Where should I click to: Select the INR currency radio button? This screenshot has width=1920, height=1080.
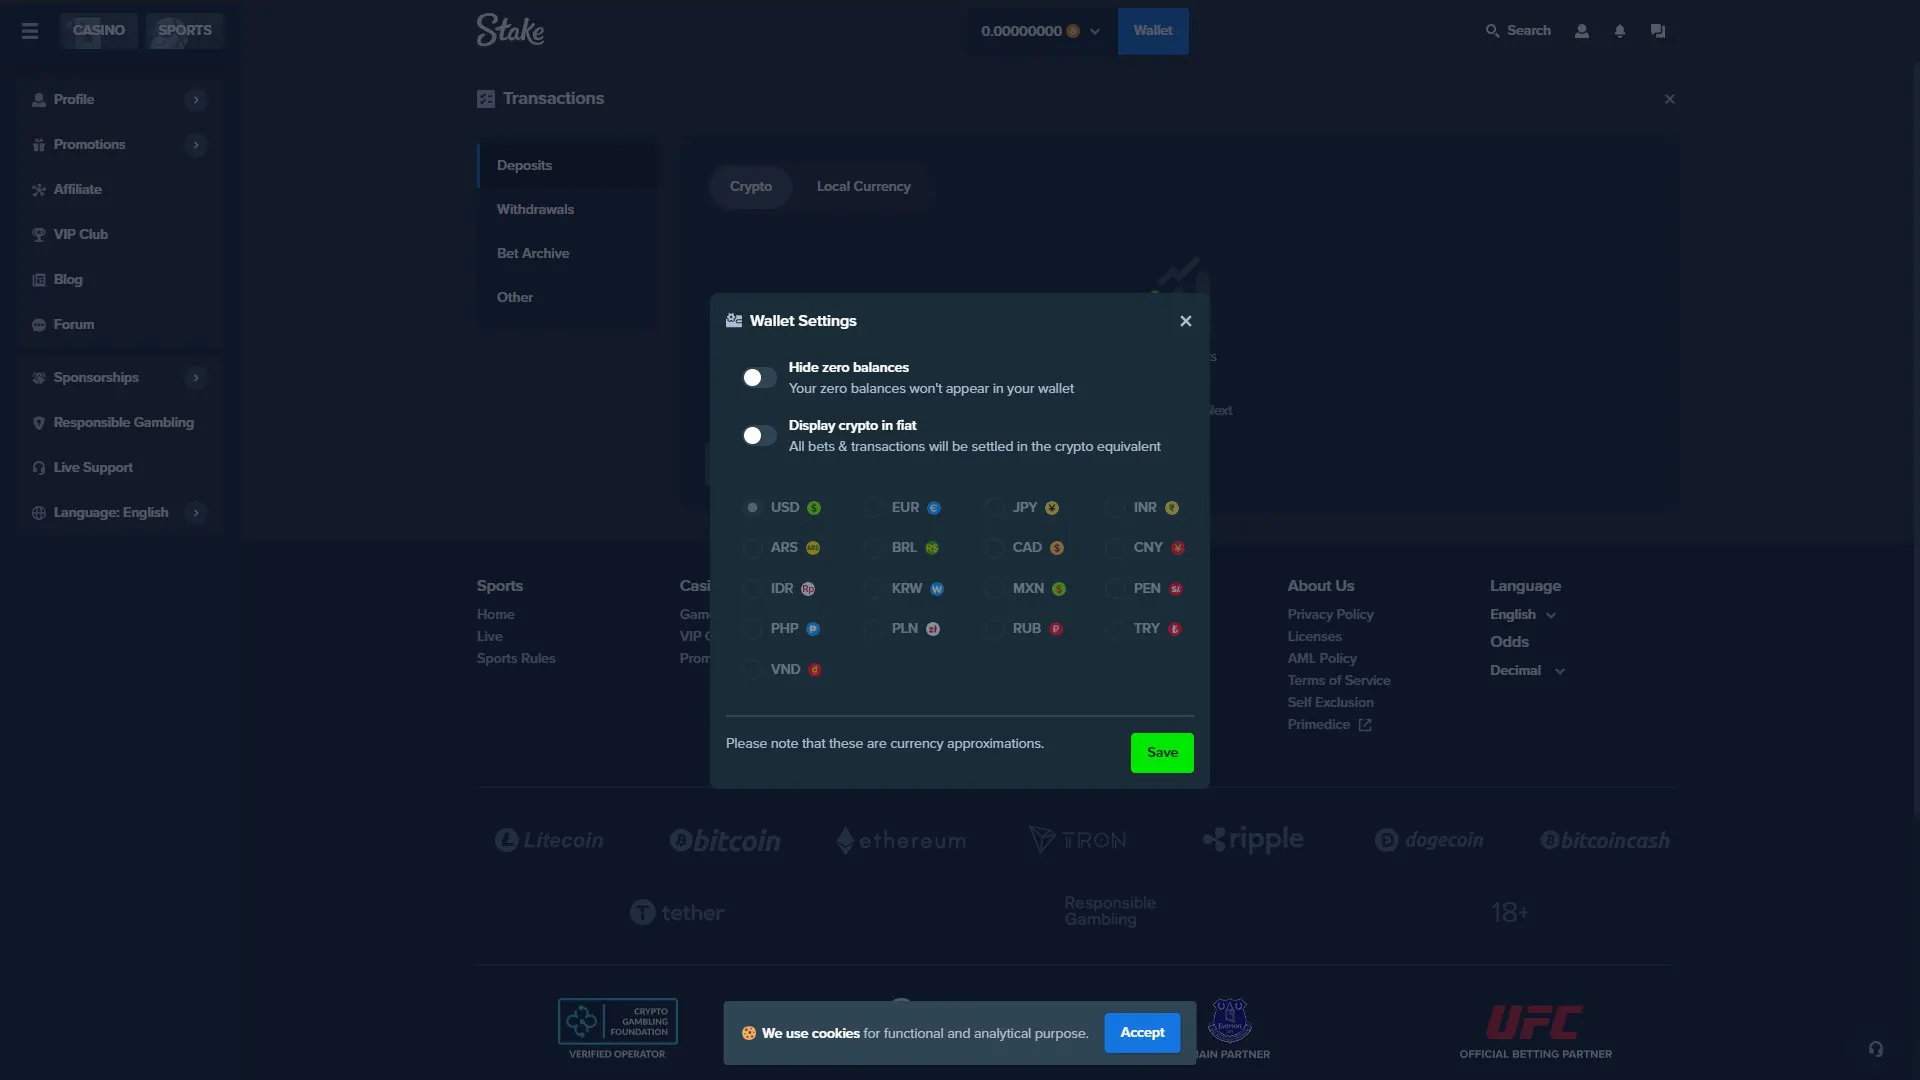coord(1116,508)
